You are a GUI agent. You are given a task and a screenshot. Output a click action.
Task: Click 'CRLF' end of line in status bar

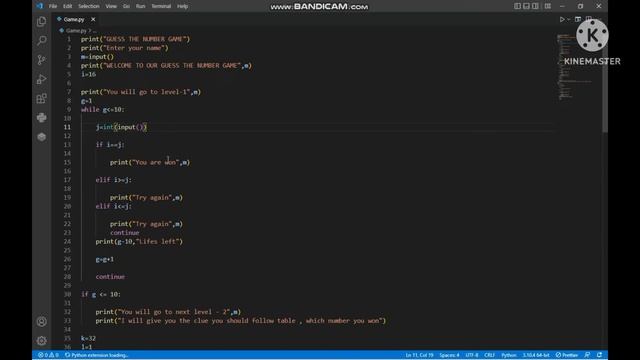[x=489, y=355]
